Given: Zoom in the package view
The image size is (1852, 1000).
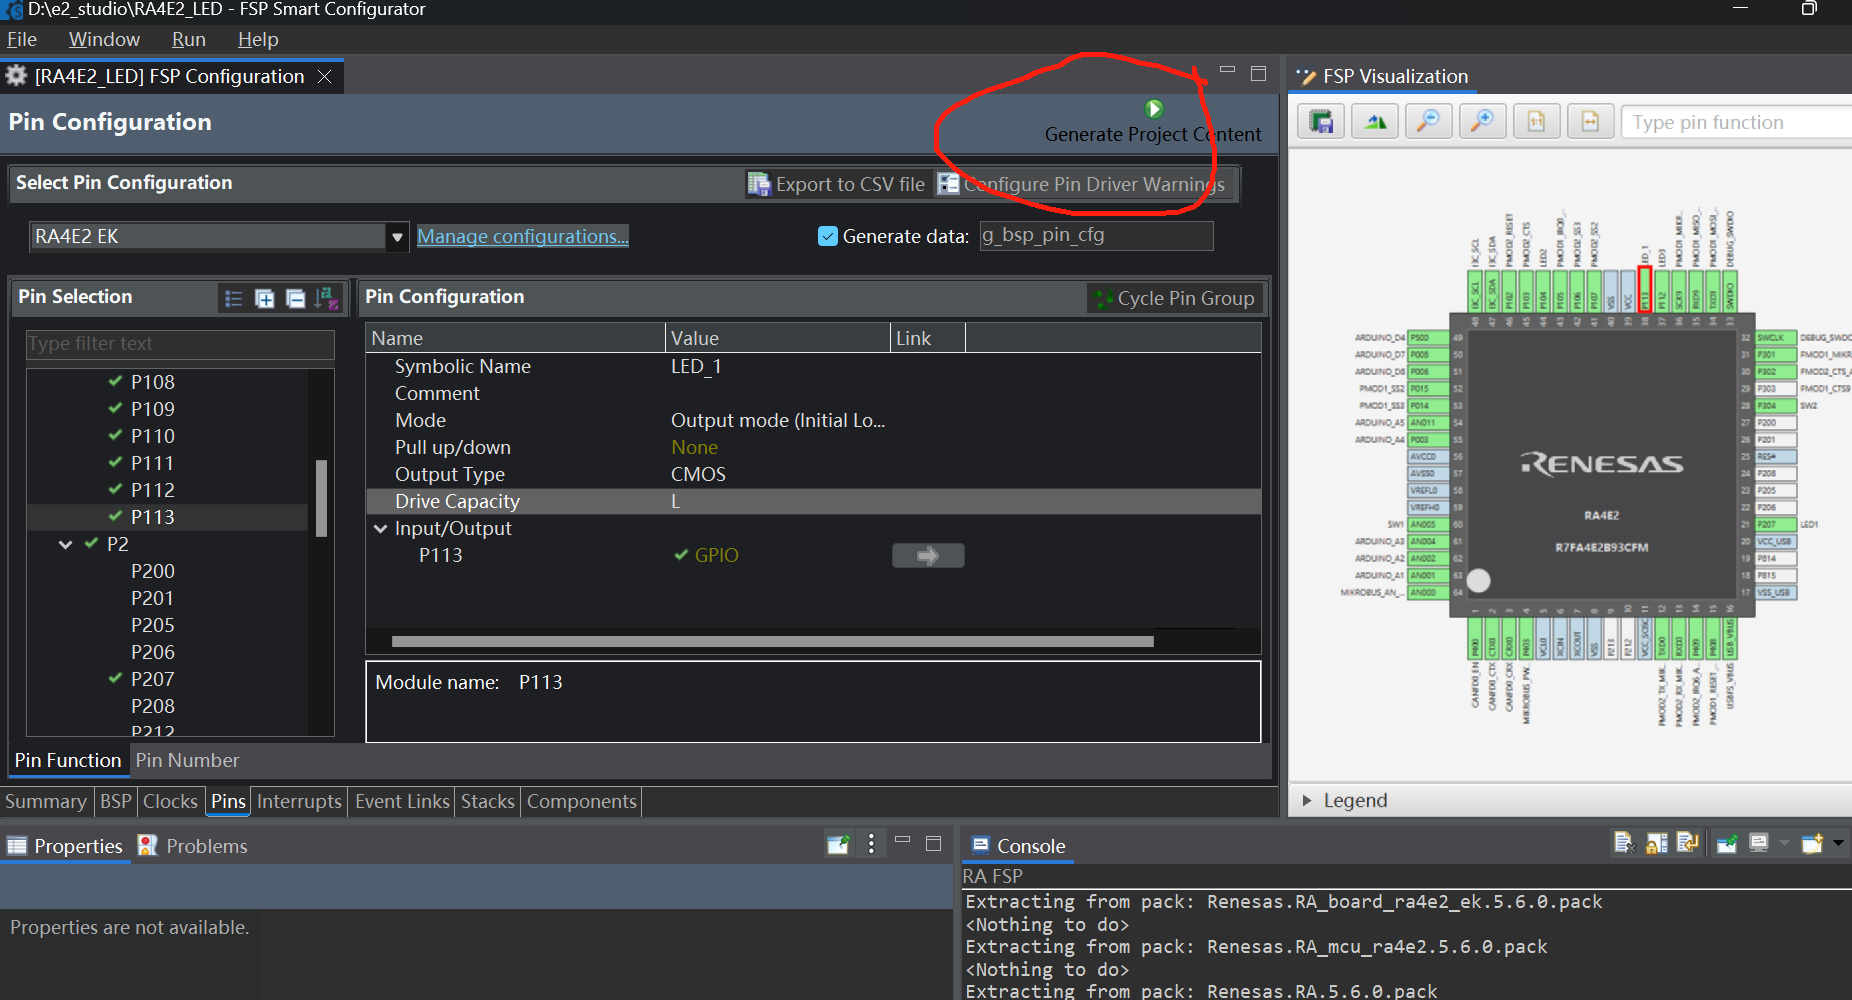Looking at the screenshot, I should pyautogui.click(x=1484, y=122).
